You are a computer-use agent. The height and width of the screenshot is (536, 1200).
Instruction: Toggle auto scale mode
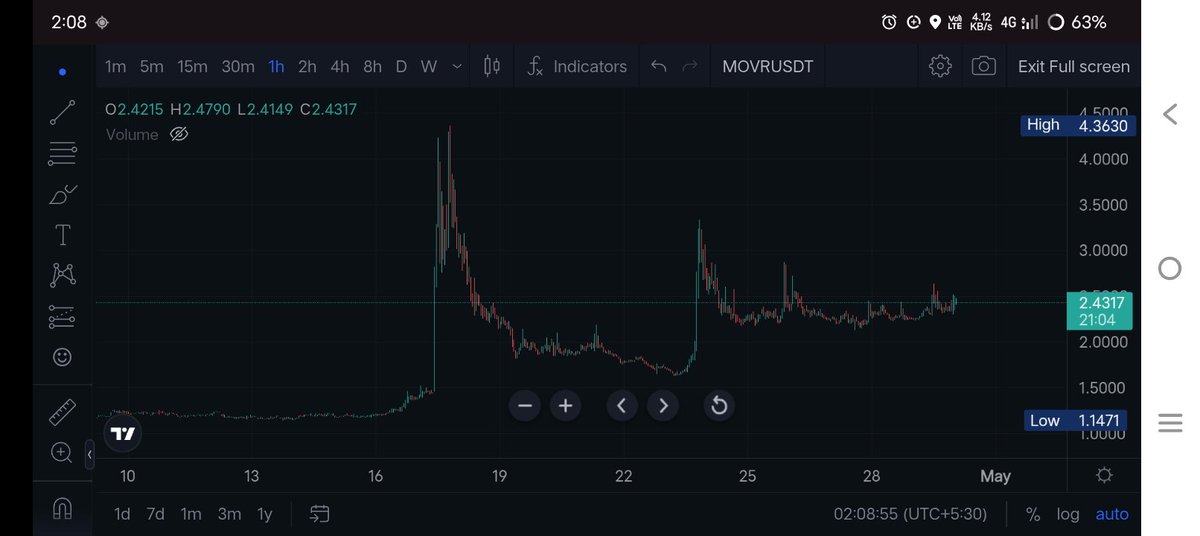(x=1112, y=514)
